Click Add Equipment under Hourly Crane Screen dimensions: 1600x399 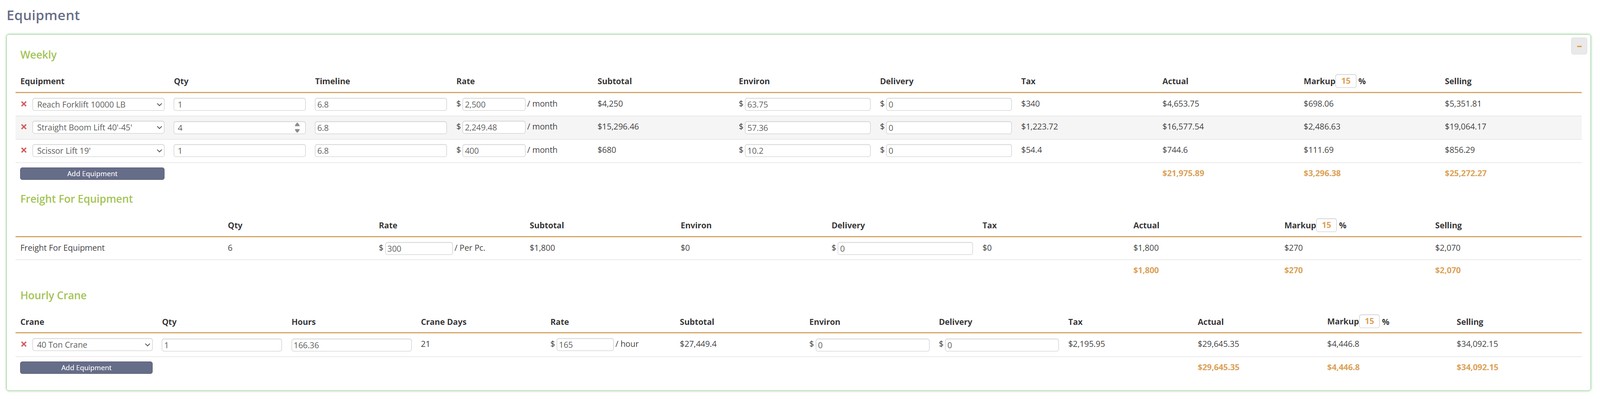click(x=86, y=368)
